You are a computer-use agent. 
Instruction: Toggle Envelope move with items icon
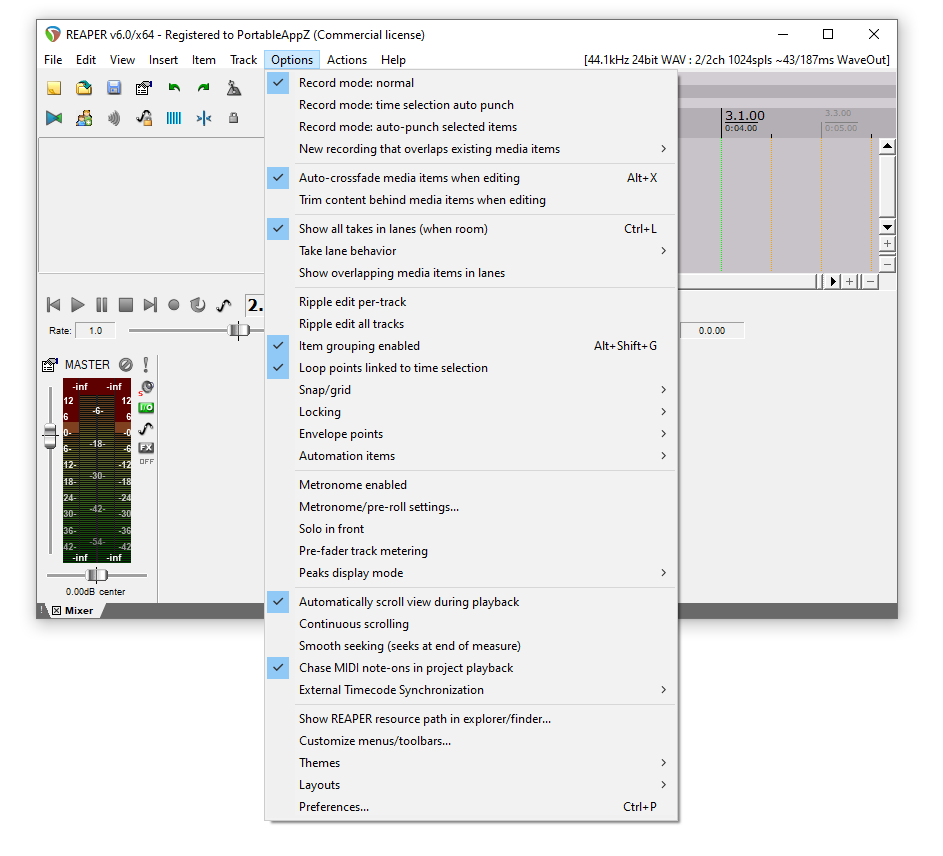pyautogui.click(x=144, y=118)
